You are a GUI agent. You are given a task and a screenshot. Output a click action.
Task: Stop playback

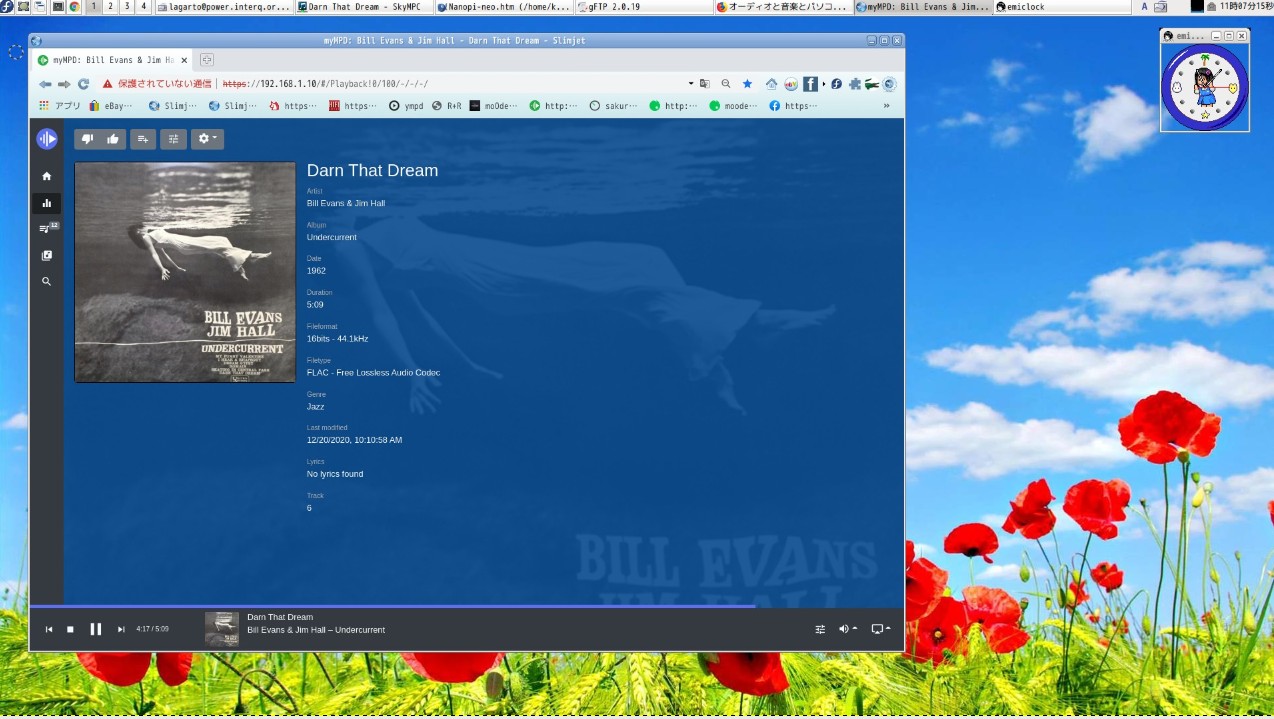pyautogui.click(x=70, y=629)
